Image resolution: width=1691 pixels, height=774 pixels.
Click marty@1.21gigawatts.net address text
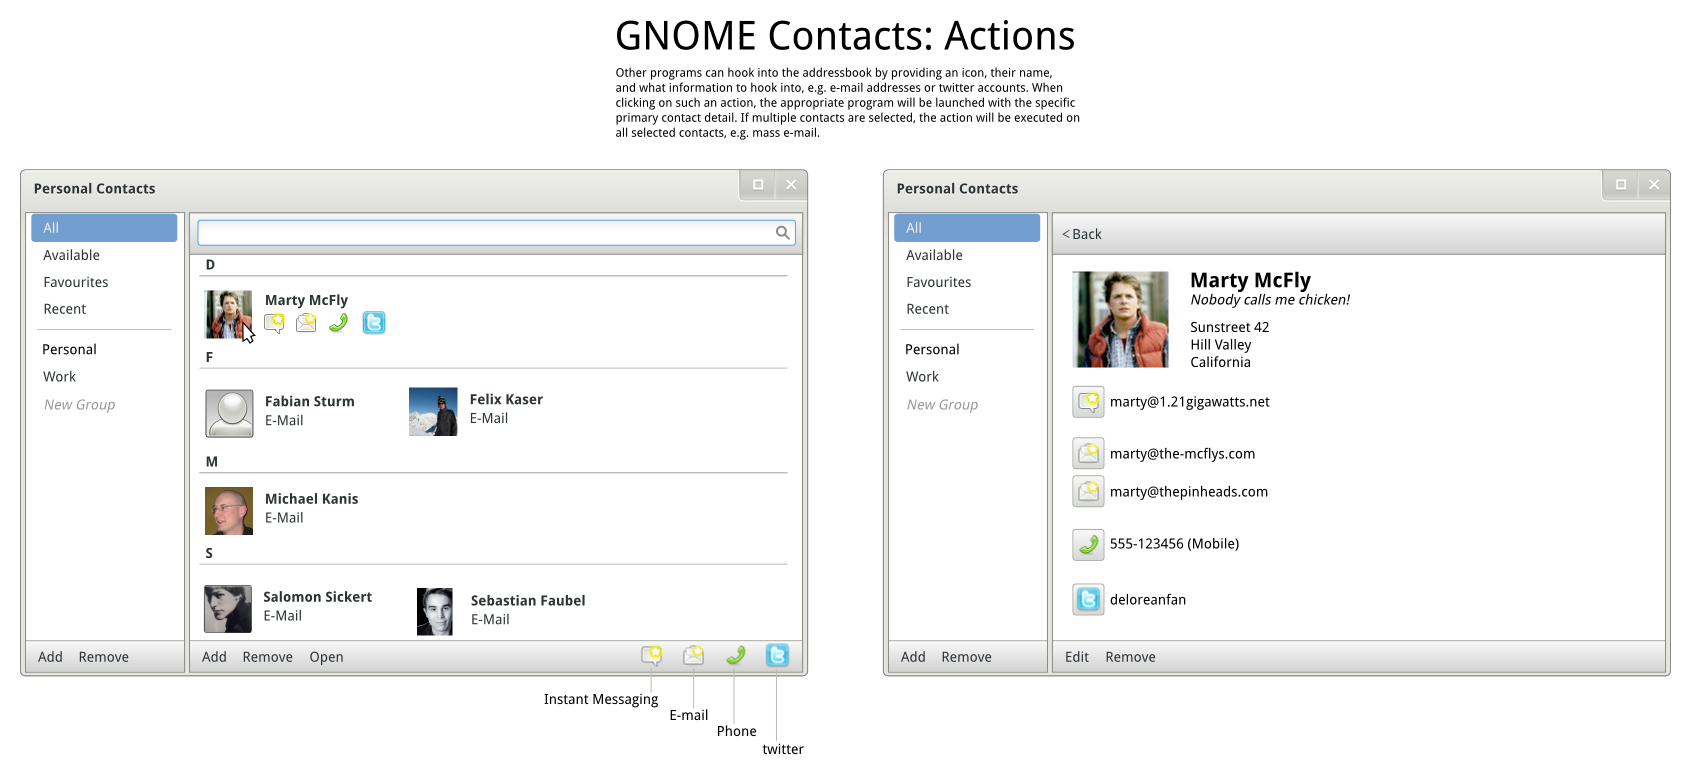pos(1190,402)
